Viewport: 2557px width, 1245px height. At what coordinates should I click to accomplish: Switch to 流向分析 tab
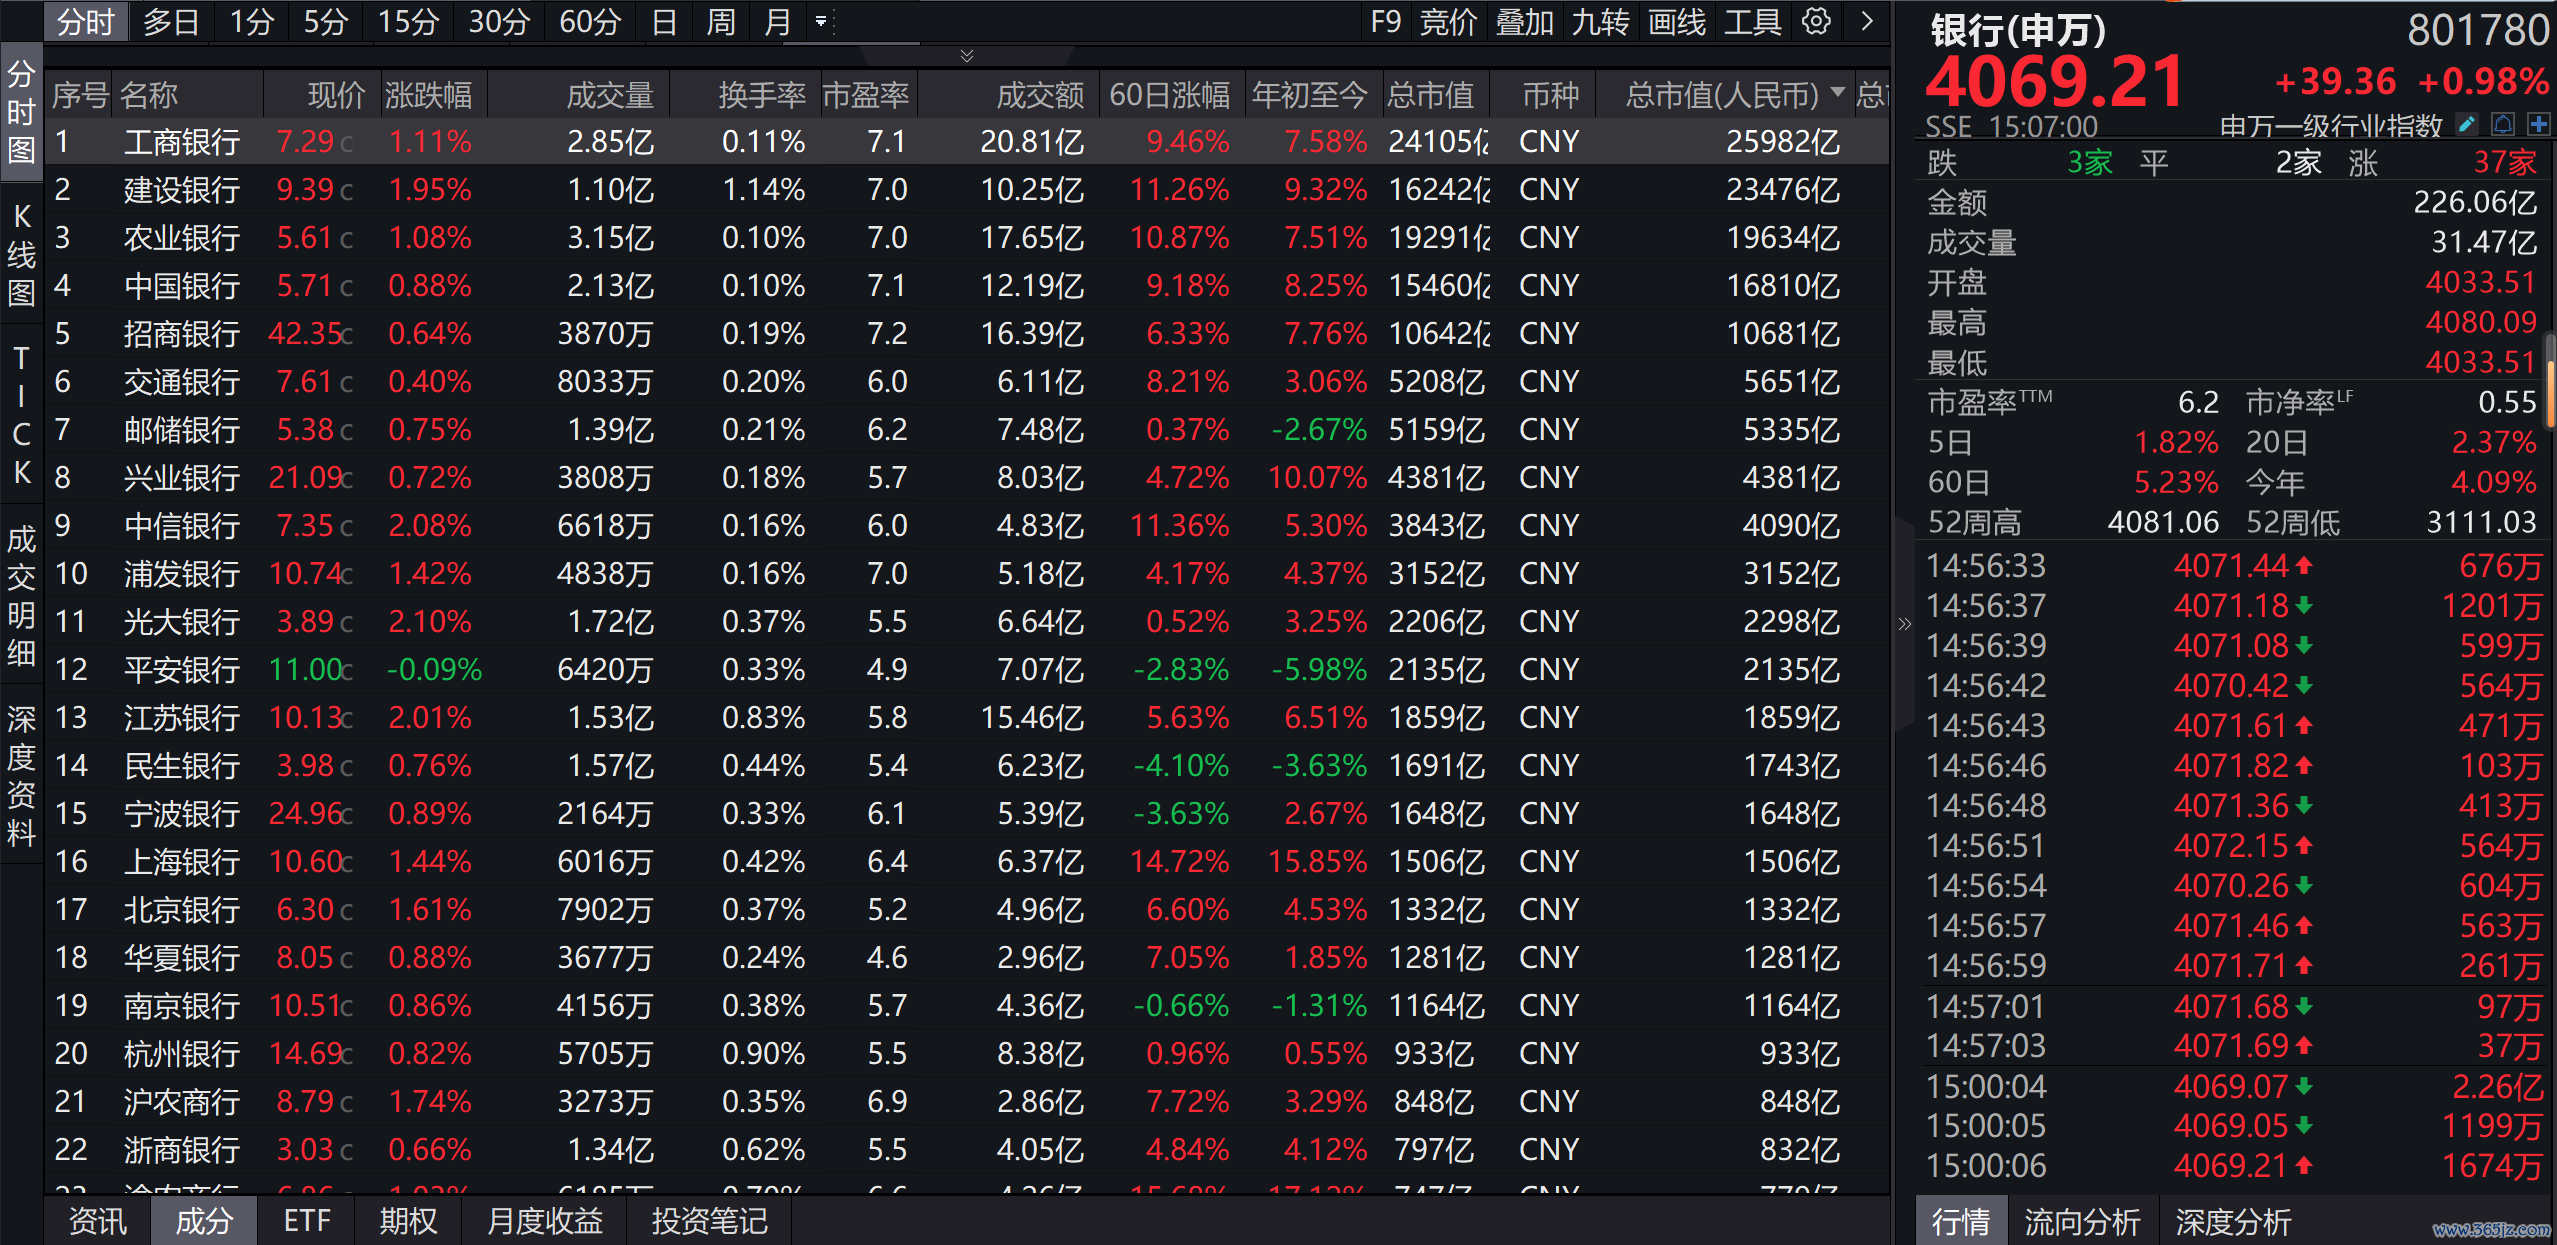(2082, 1221)
